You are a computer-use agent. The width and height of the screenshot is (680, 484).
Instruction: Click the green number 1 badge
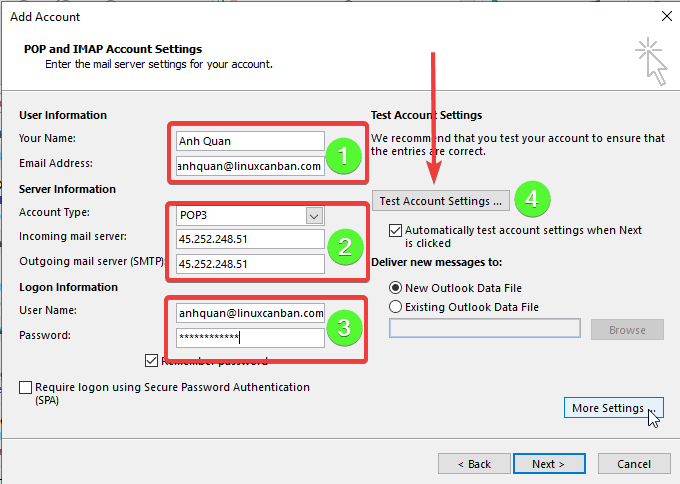tap(345, 155)
